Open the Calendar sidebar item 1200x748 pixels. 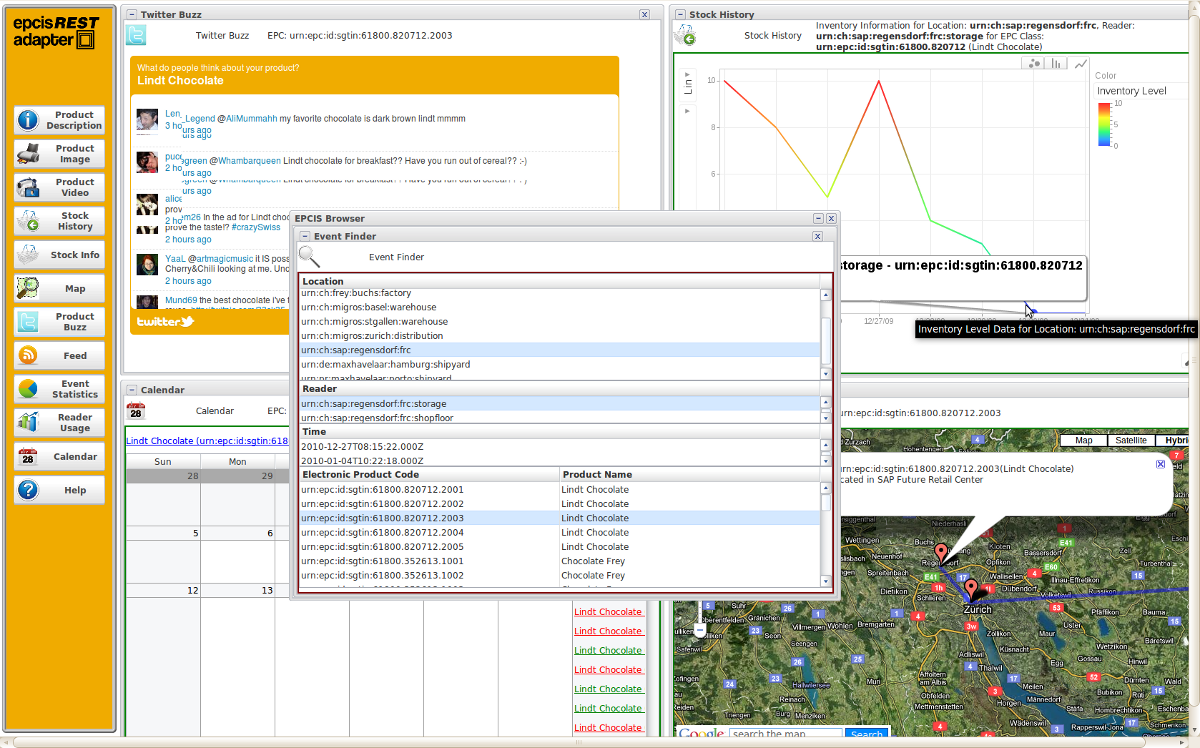[x=59, y=456]
